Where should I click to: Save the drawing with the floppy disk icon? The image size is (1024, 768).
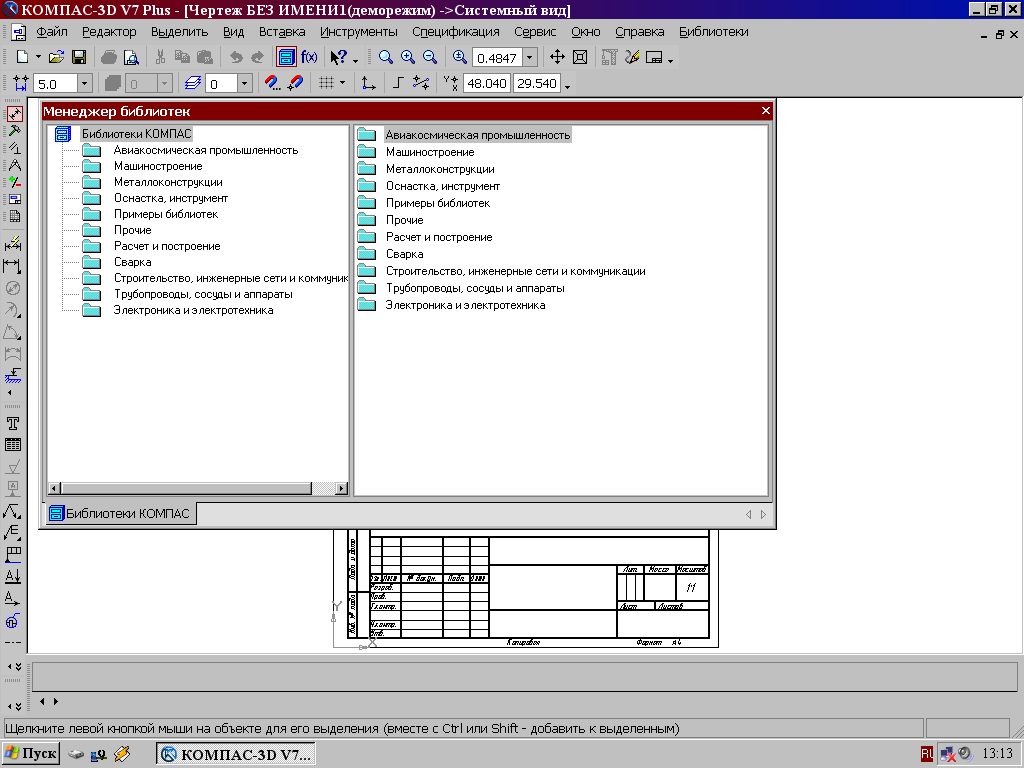(79, 57)
